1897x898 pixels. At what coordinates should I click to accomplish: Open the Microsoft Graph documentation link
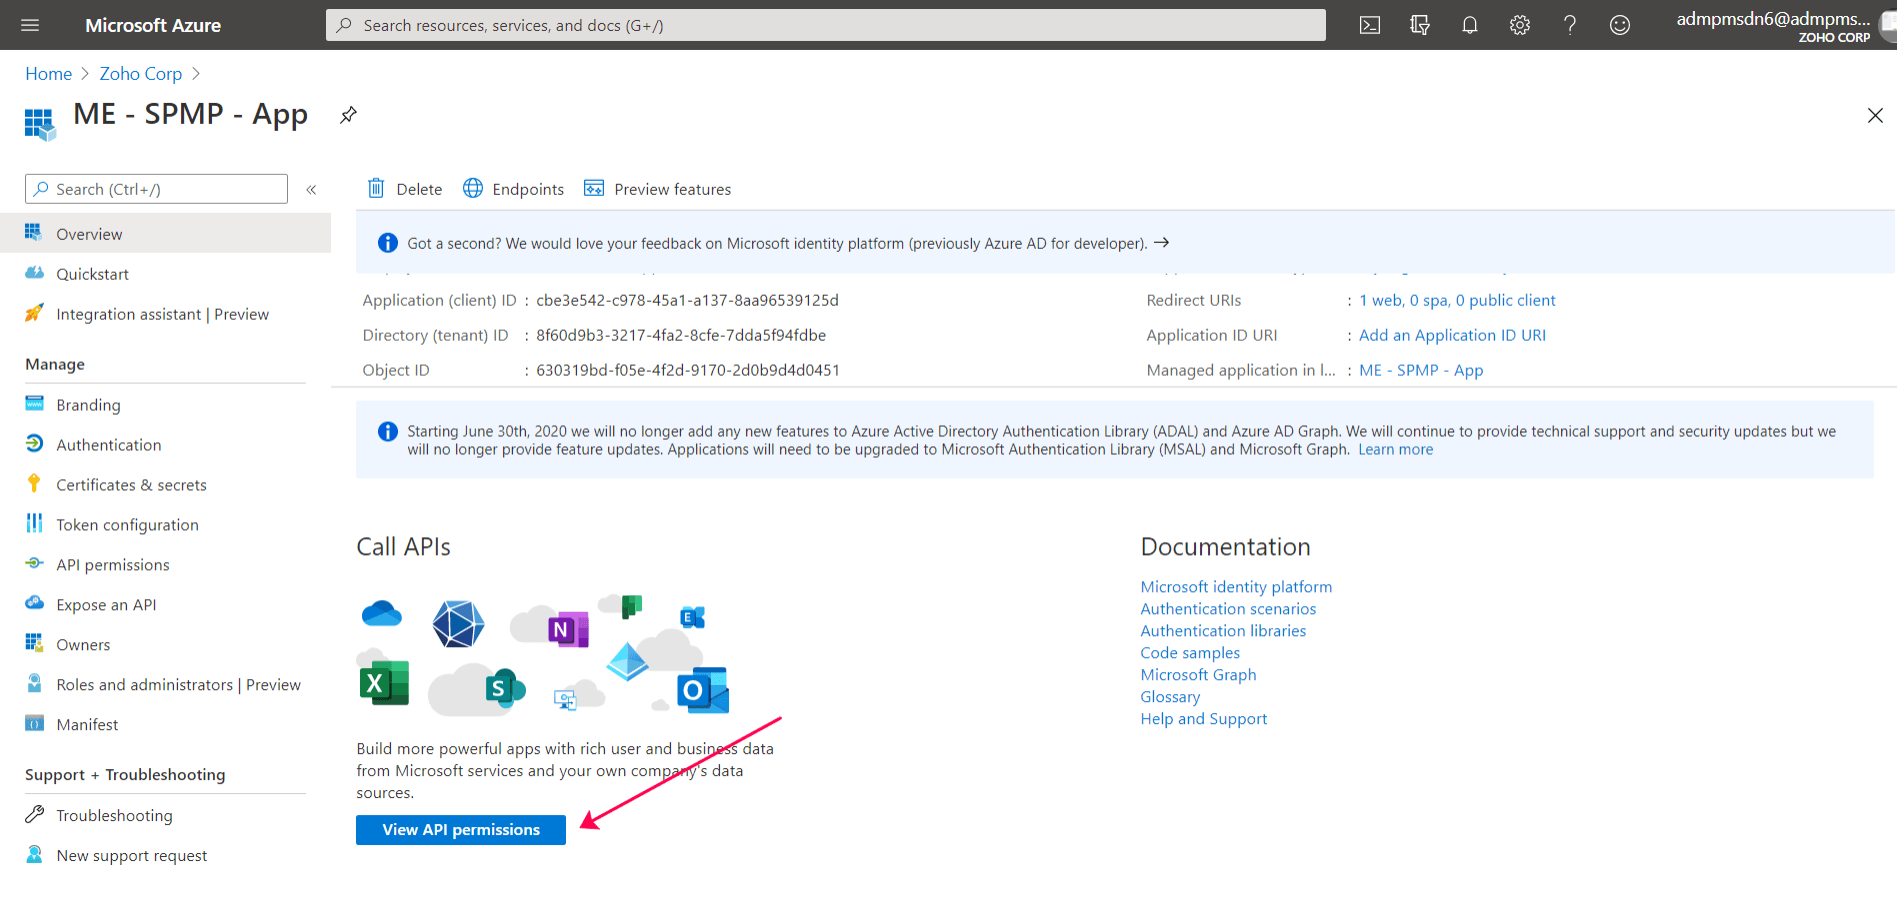(1198, 675)
